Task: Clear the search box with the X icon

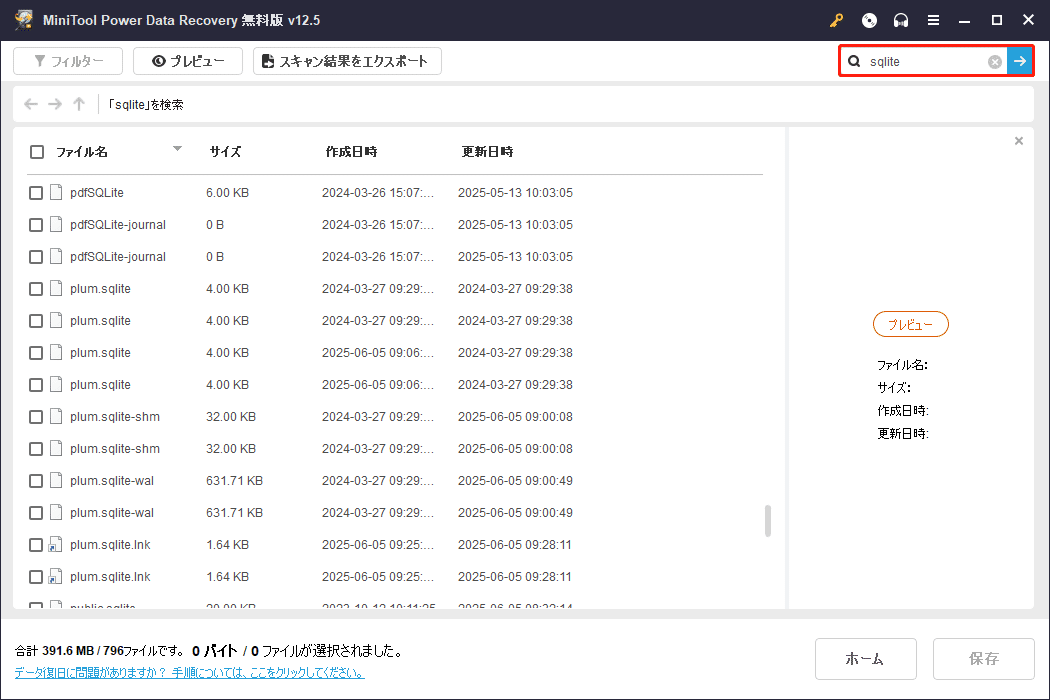Action: tap(994, 61)
